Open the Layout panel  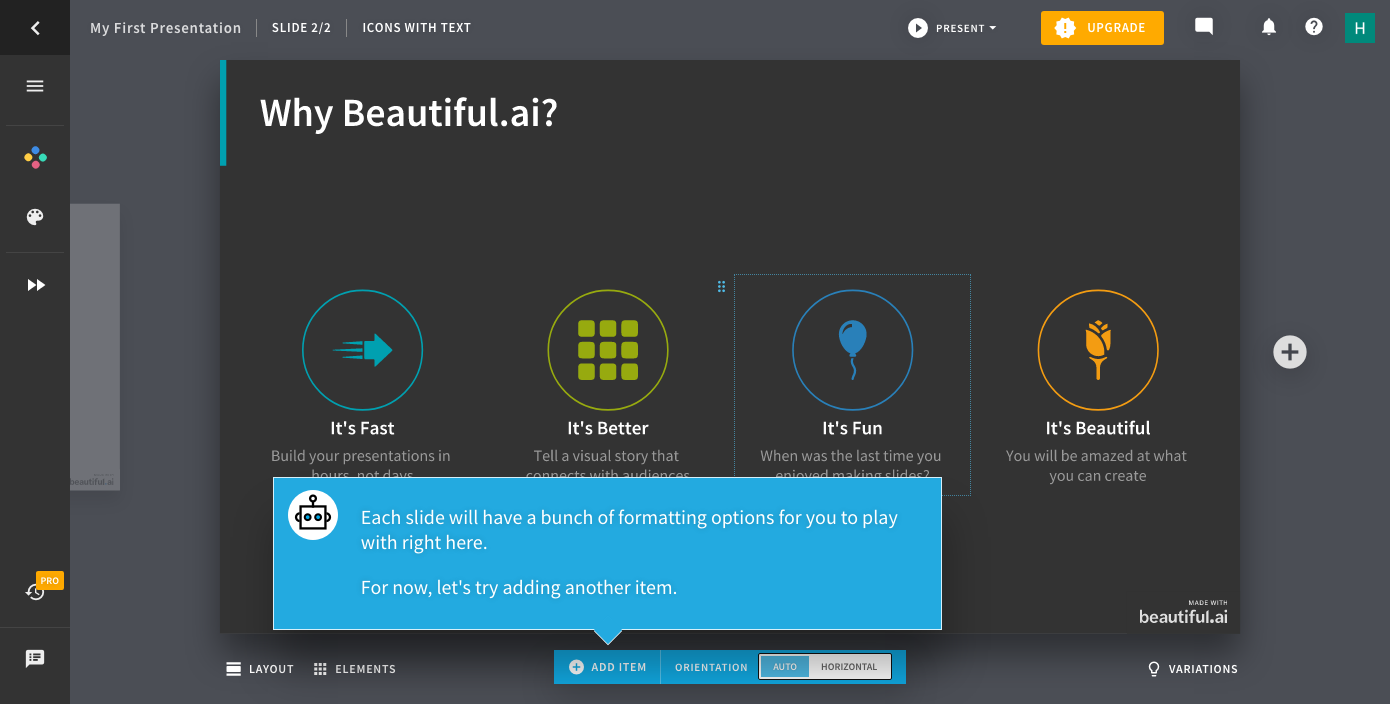tap(260, 669)
